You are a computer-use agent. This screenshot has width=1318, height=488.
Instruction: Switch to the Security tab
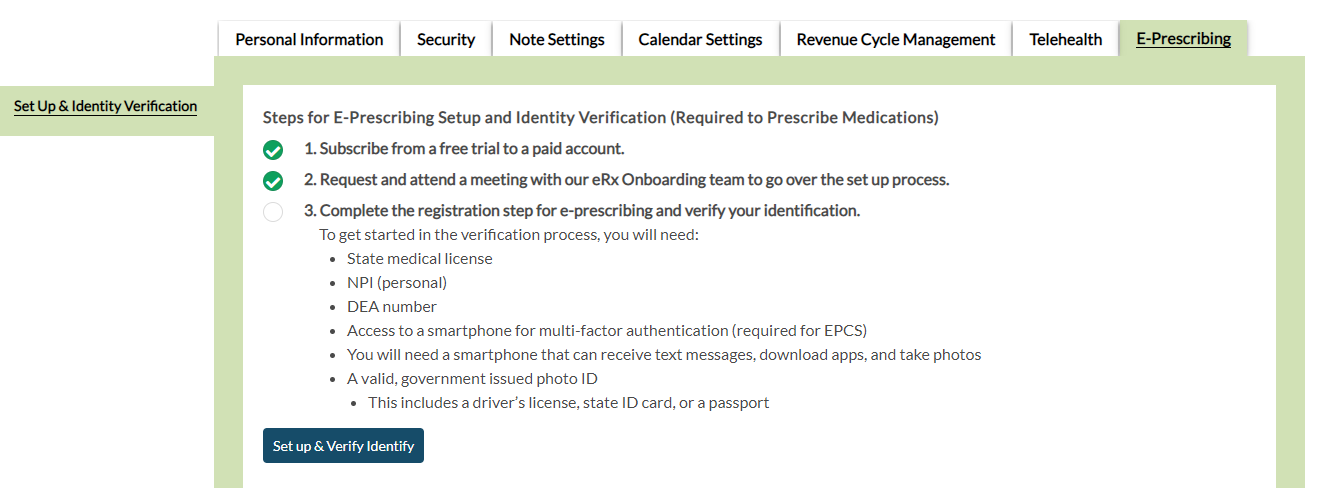(446, 40)
